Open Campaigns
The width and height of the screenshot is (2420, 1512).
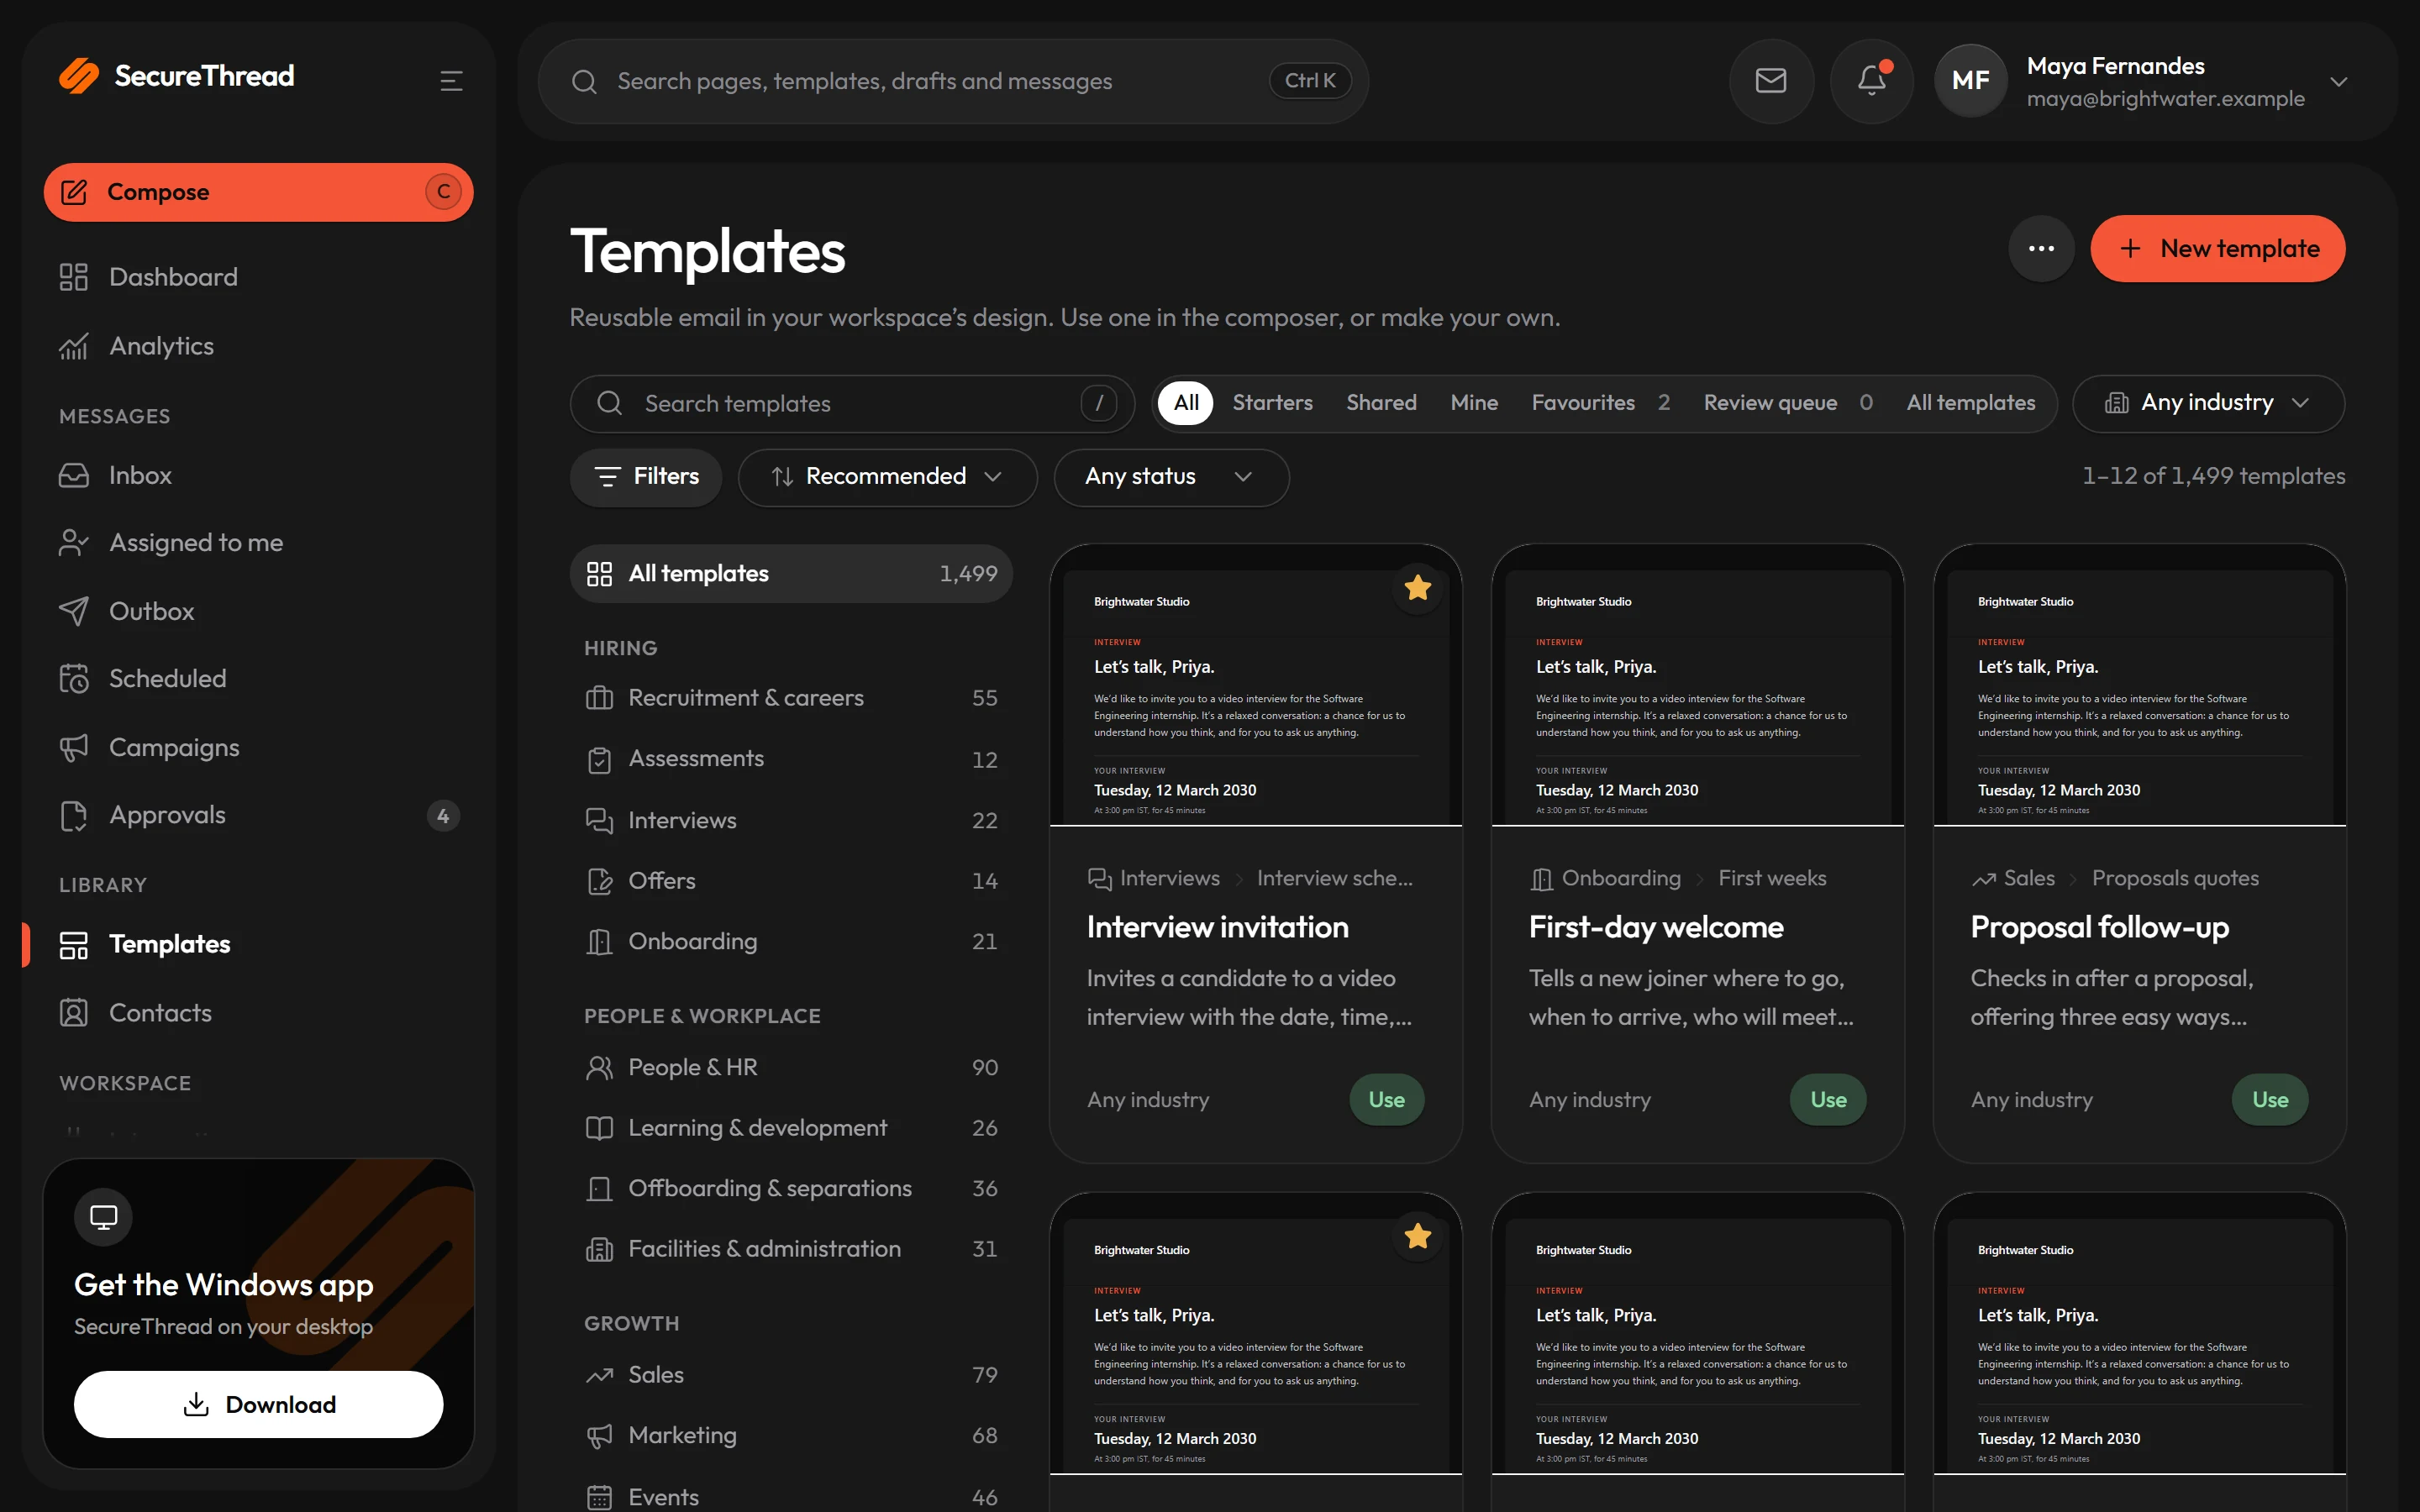(258, 747)
